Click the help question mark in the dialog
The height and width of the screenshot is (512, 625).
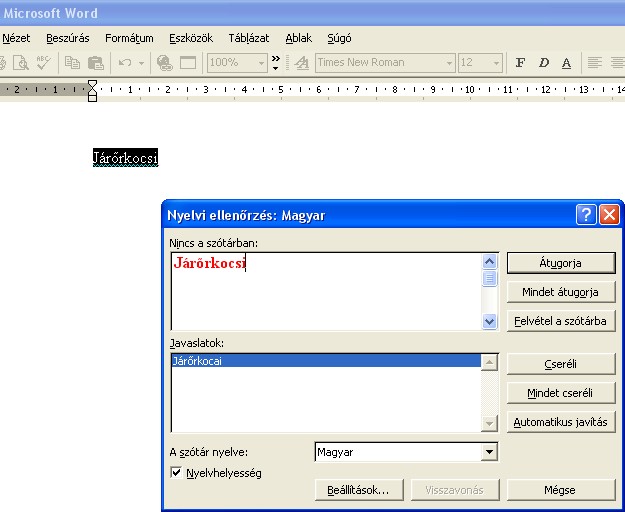point(586,215)
